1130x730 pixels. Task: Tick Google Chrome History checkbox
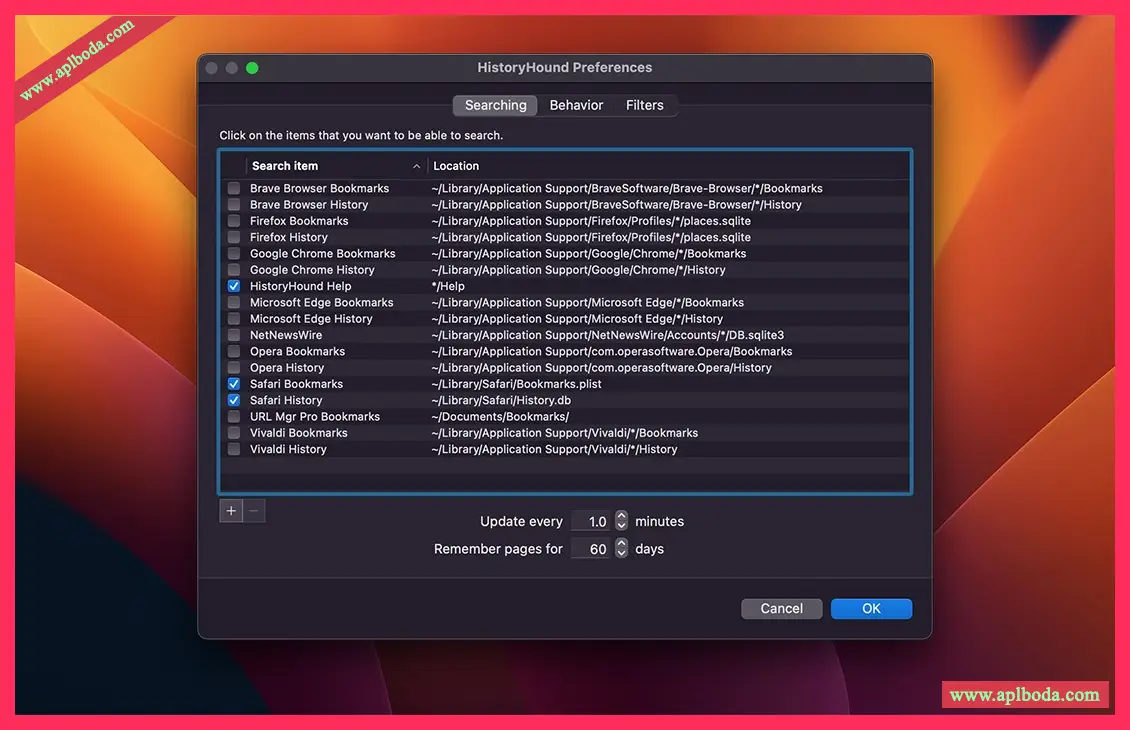click(x=233, y=270)
